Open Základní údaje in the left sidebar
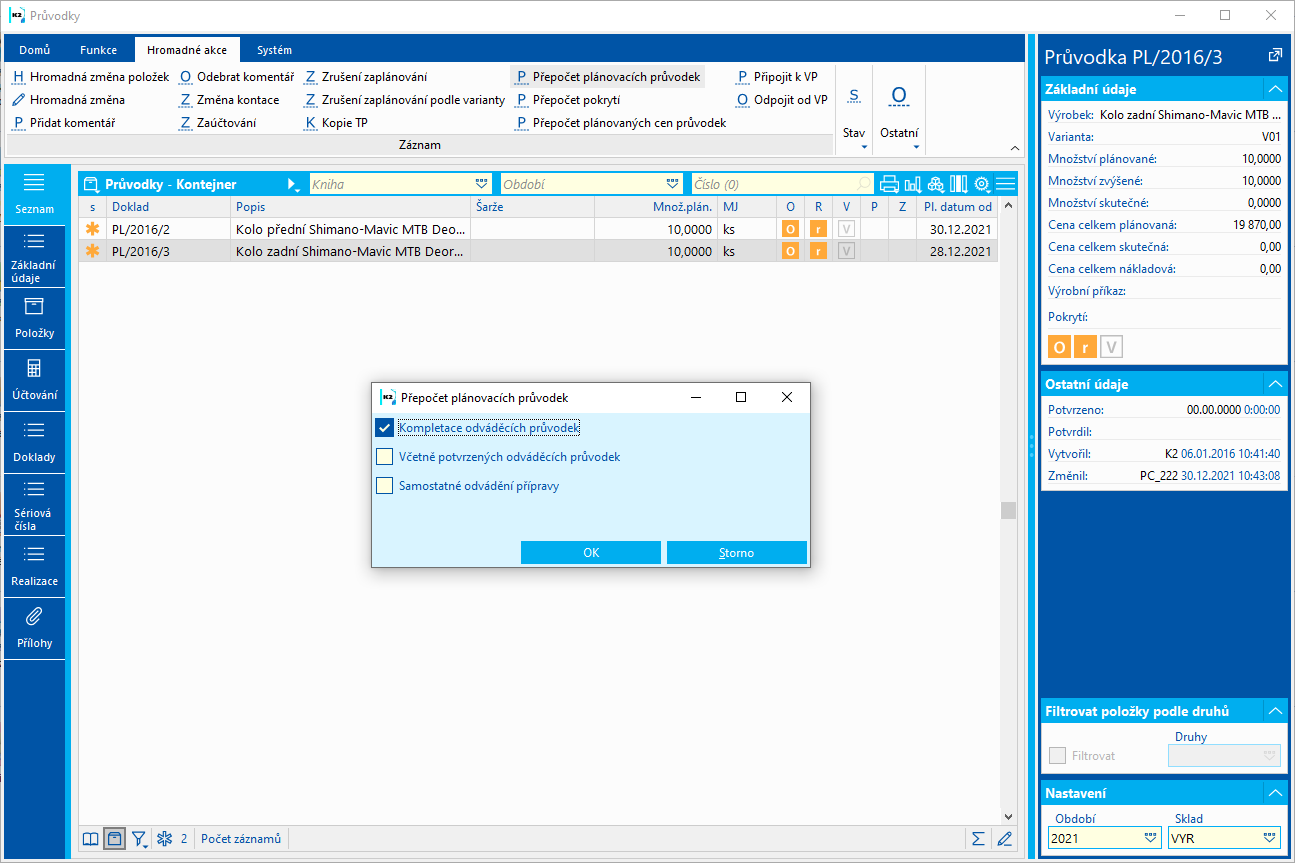Screen dimensions: 1295x863 click(35, 257)
